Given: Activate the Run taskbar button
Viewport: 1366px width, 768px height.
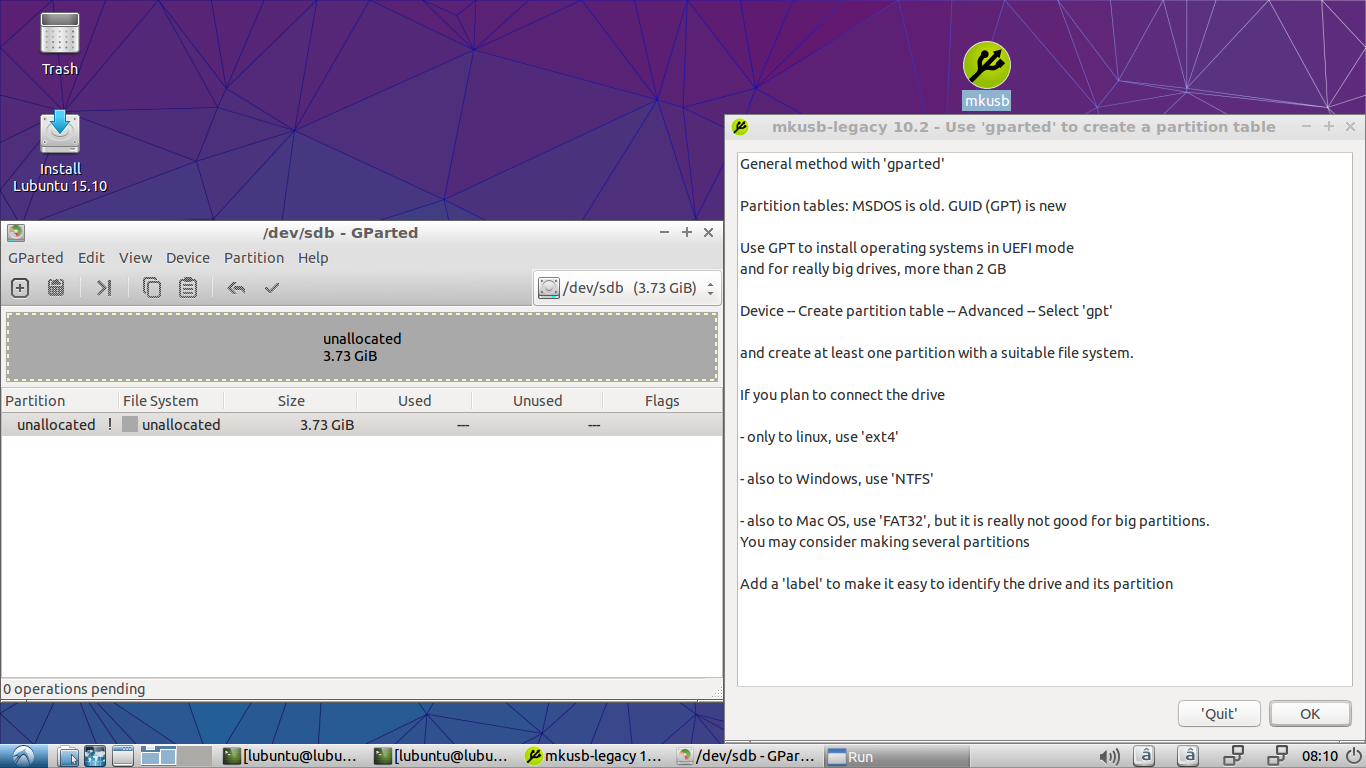Looking at the screenshot, I should (897, 757).
